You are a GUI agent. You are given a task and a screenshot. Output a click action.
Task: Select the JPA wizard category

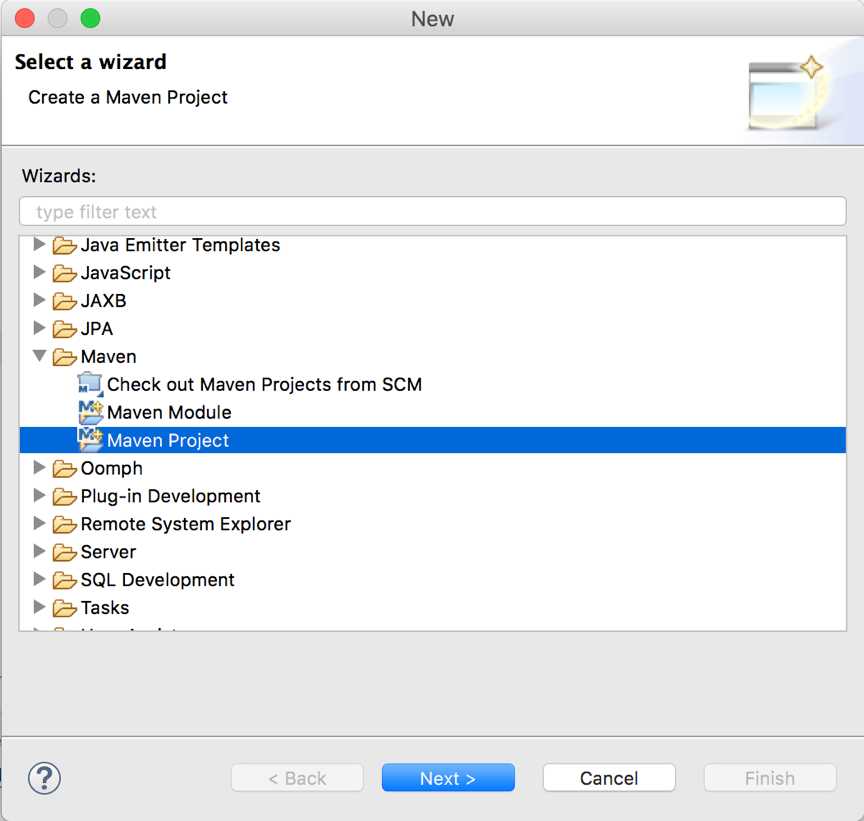pyautogui.click(x=97, y=329)
